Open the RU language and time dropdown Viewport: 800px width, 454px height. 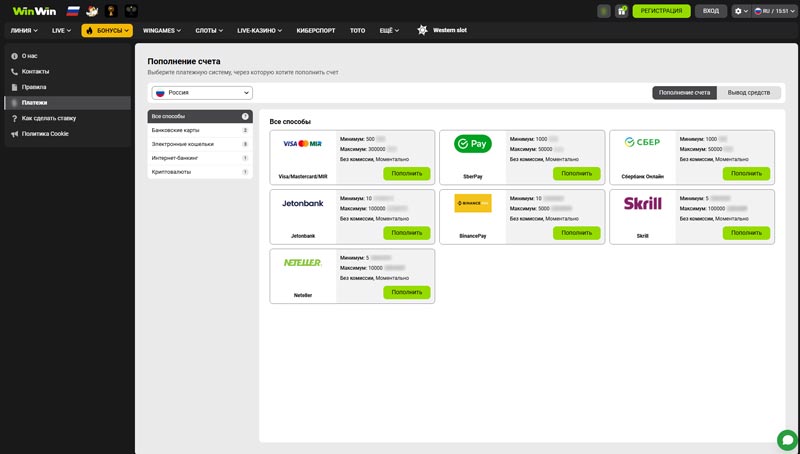click(x=774, y=11)
